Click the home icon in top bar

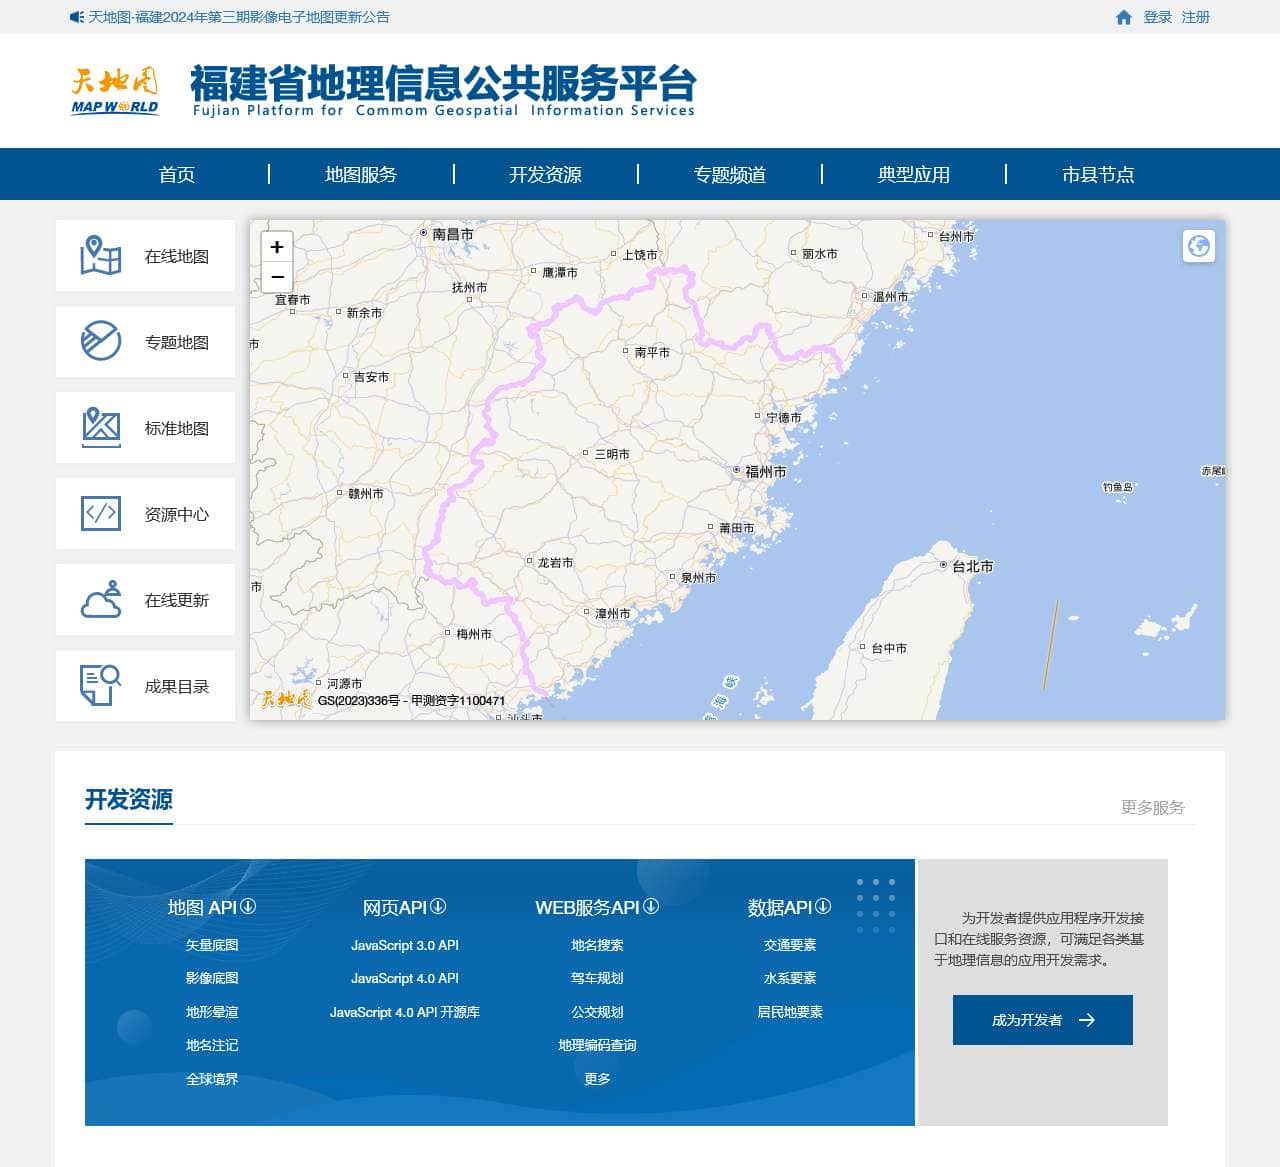click(1123, 17)
